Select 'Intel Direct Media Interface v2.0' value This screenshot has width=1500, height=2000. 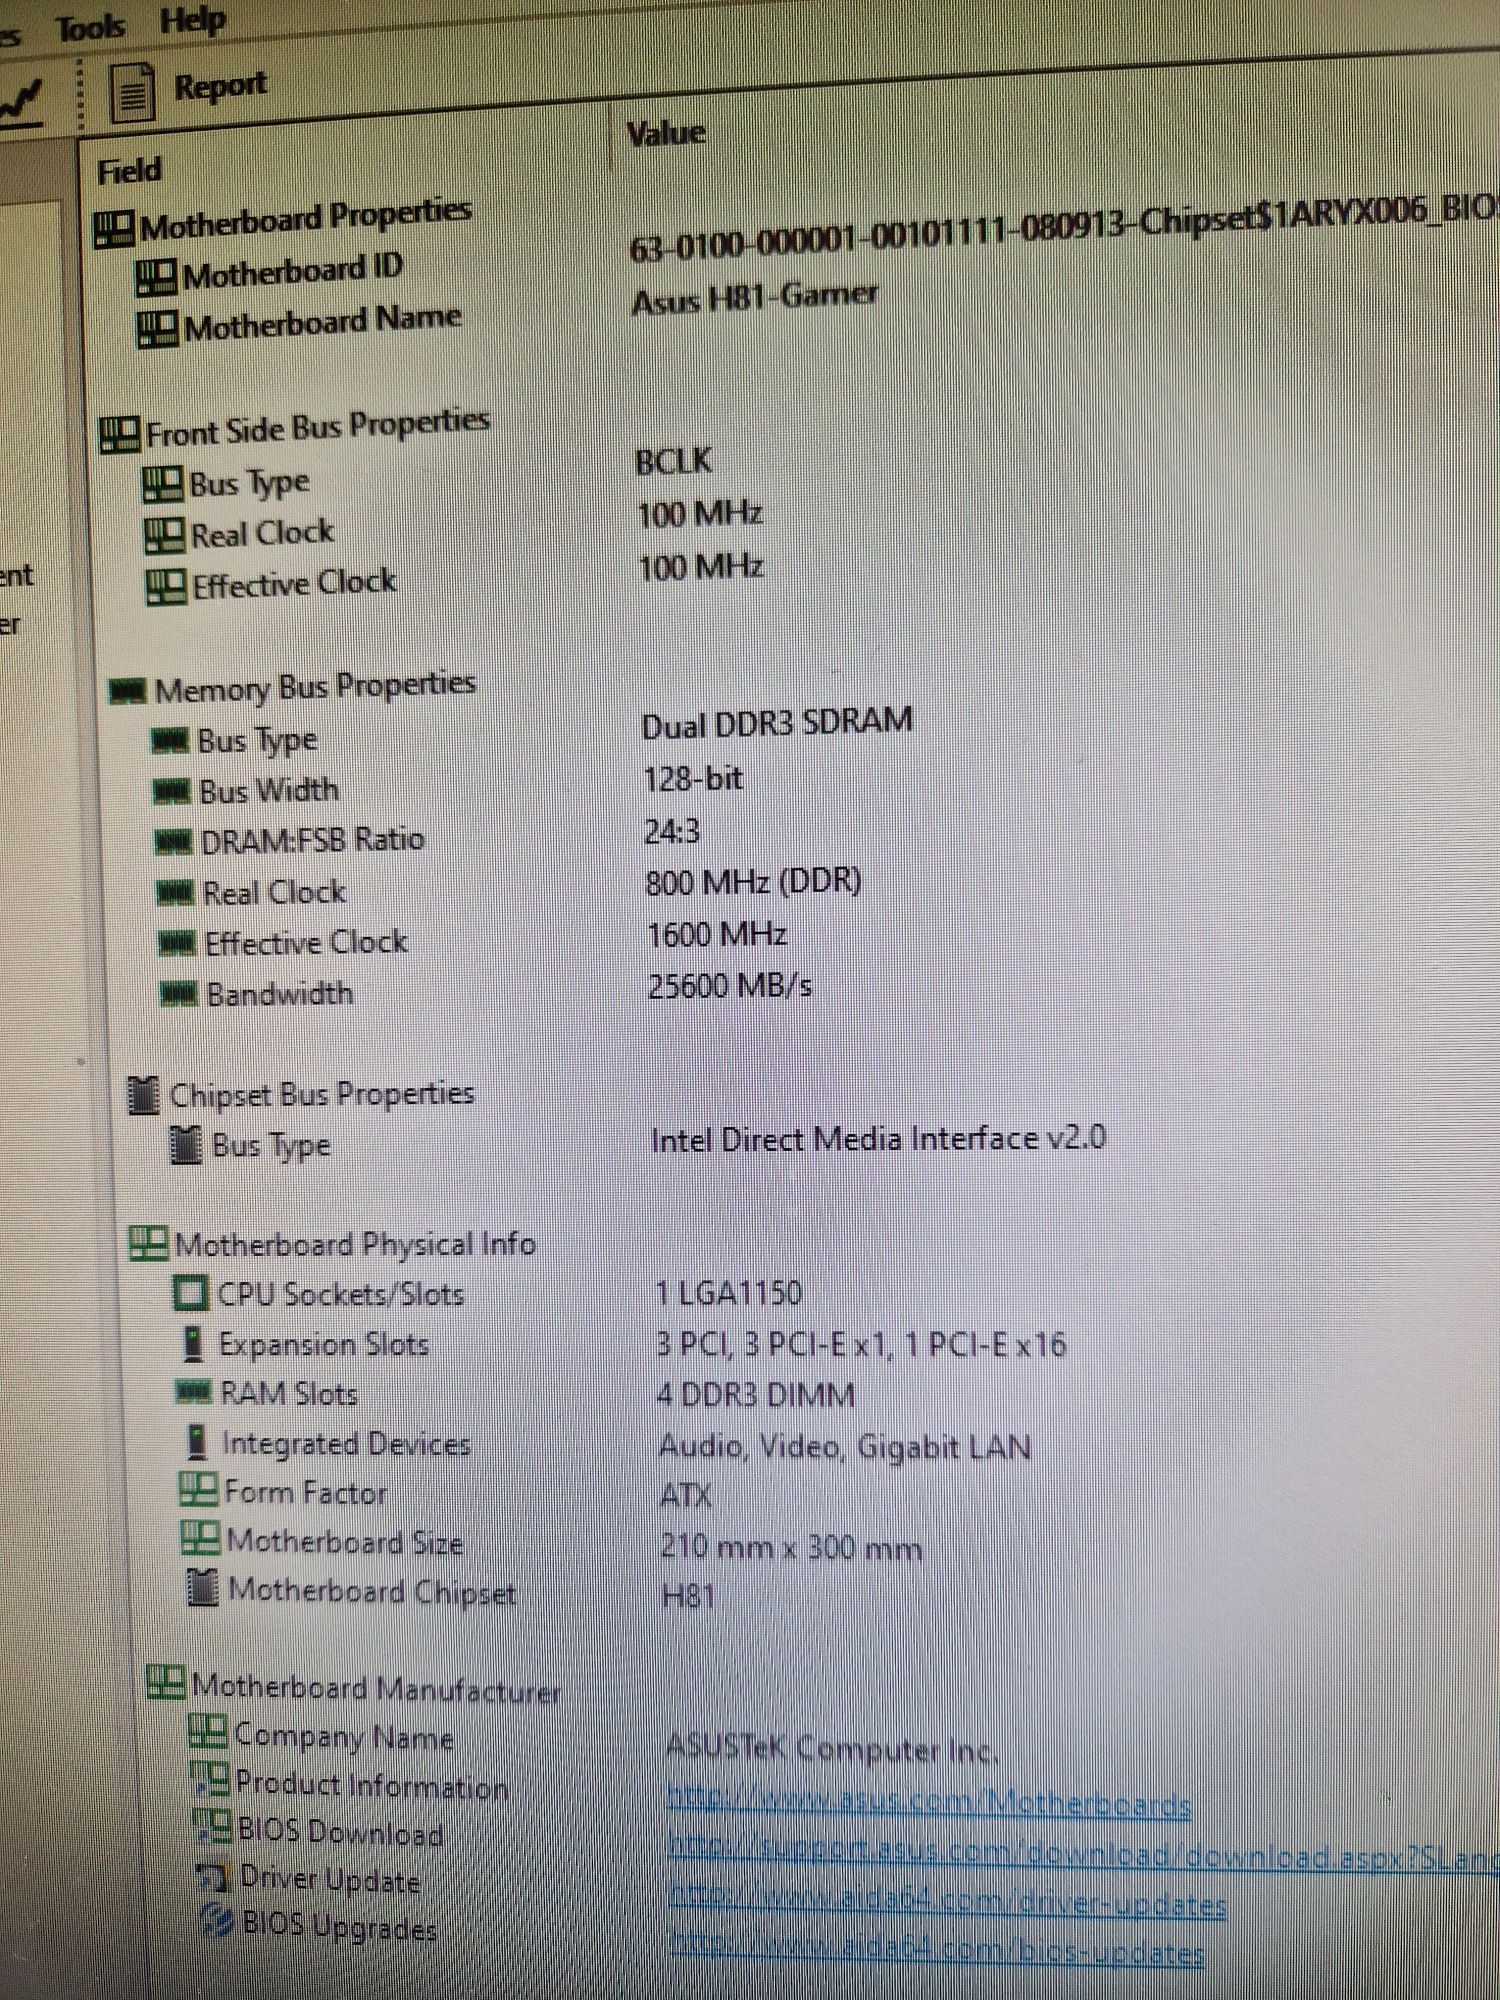pyautogui.click(x=878, y=1139)
